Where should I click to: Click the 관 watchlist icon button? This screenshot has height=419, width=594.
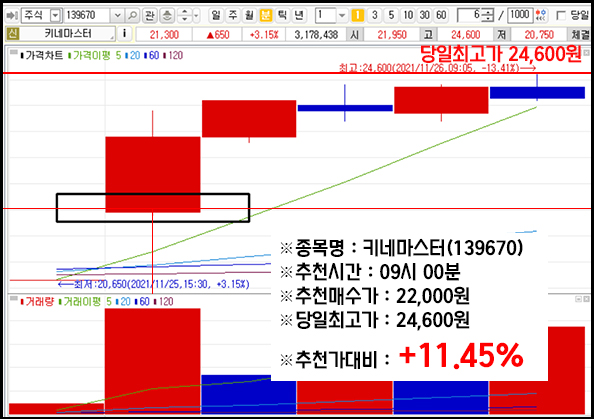pyautogui.click(x=150, y=15)
